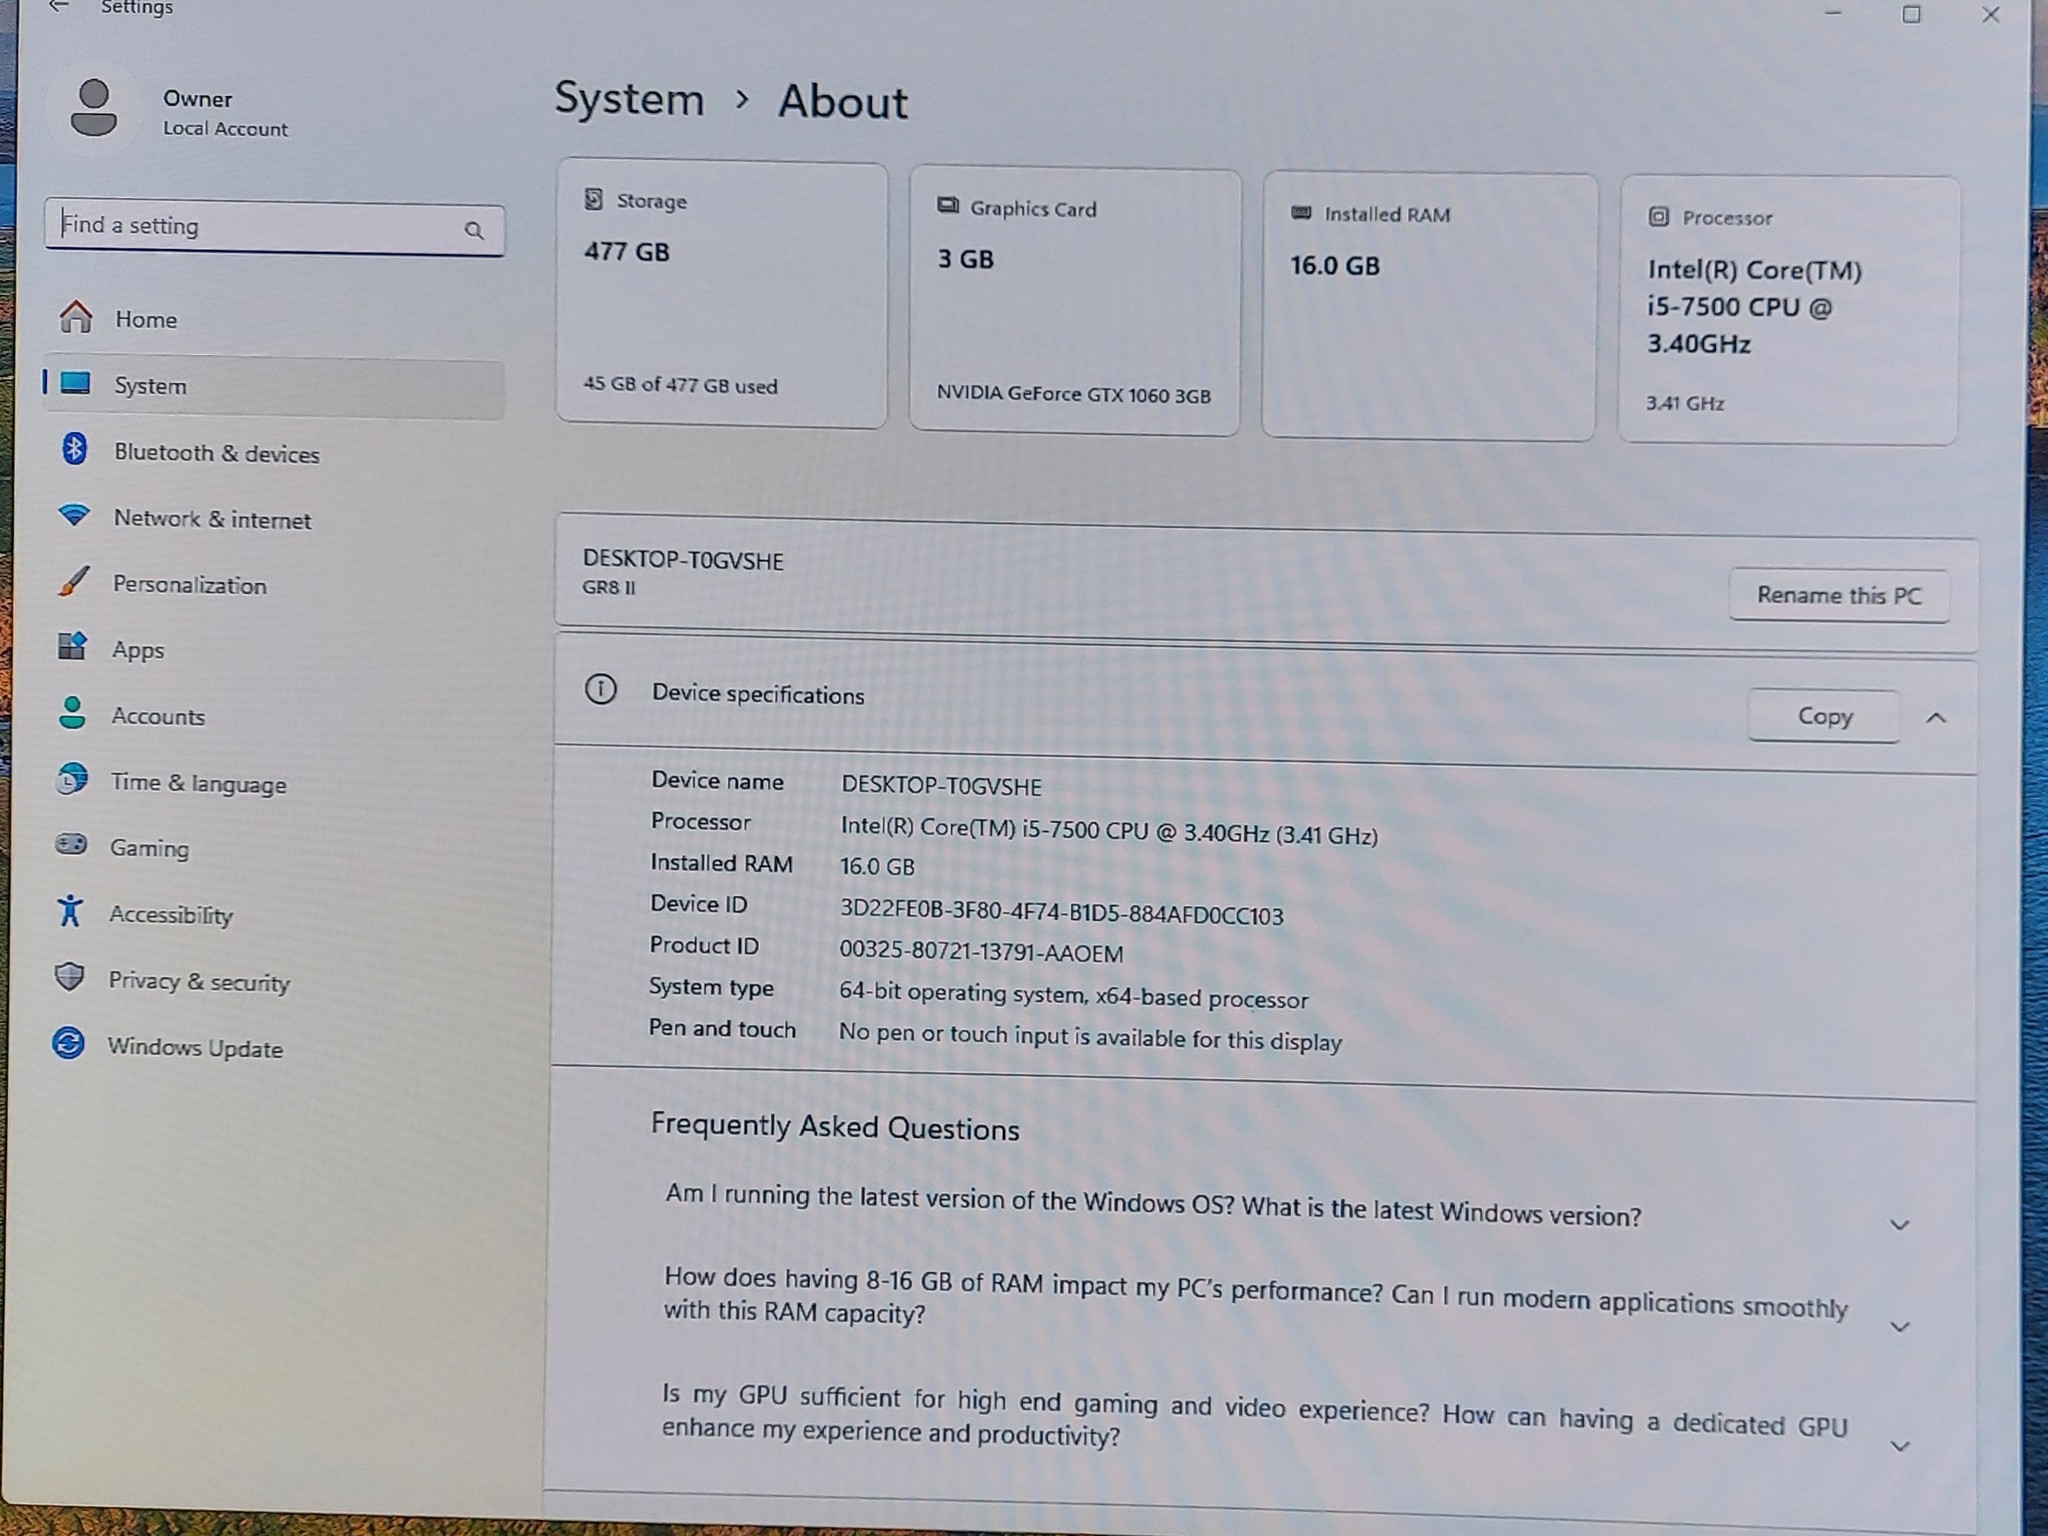Viewport: 2048px width, 1536px height.
Task: Open Time & language settings
Action: [x=198, y=784]
